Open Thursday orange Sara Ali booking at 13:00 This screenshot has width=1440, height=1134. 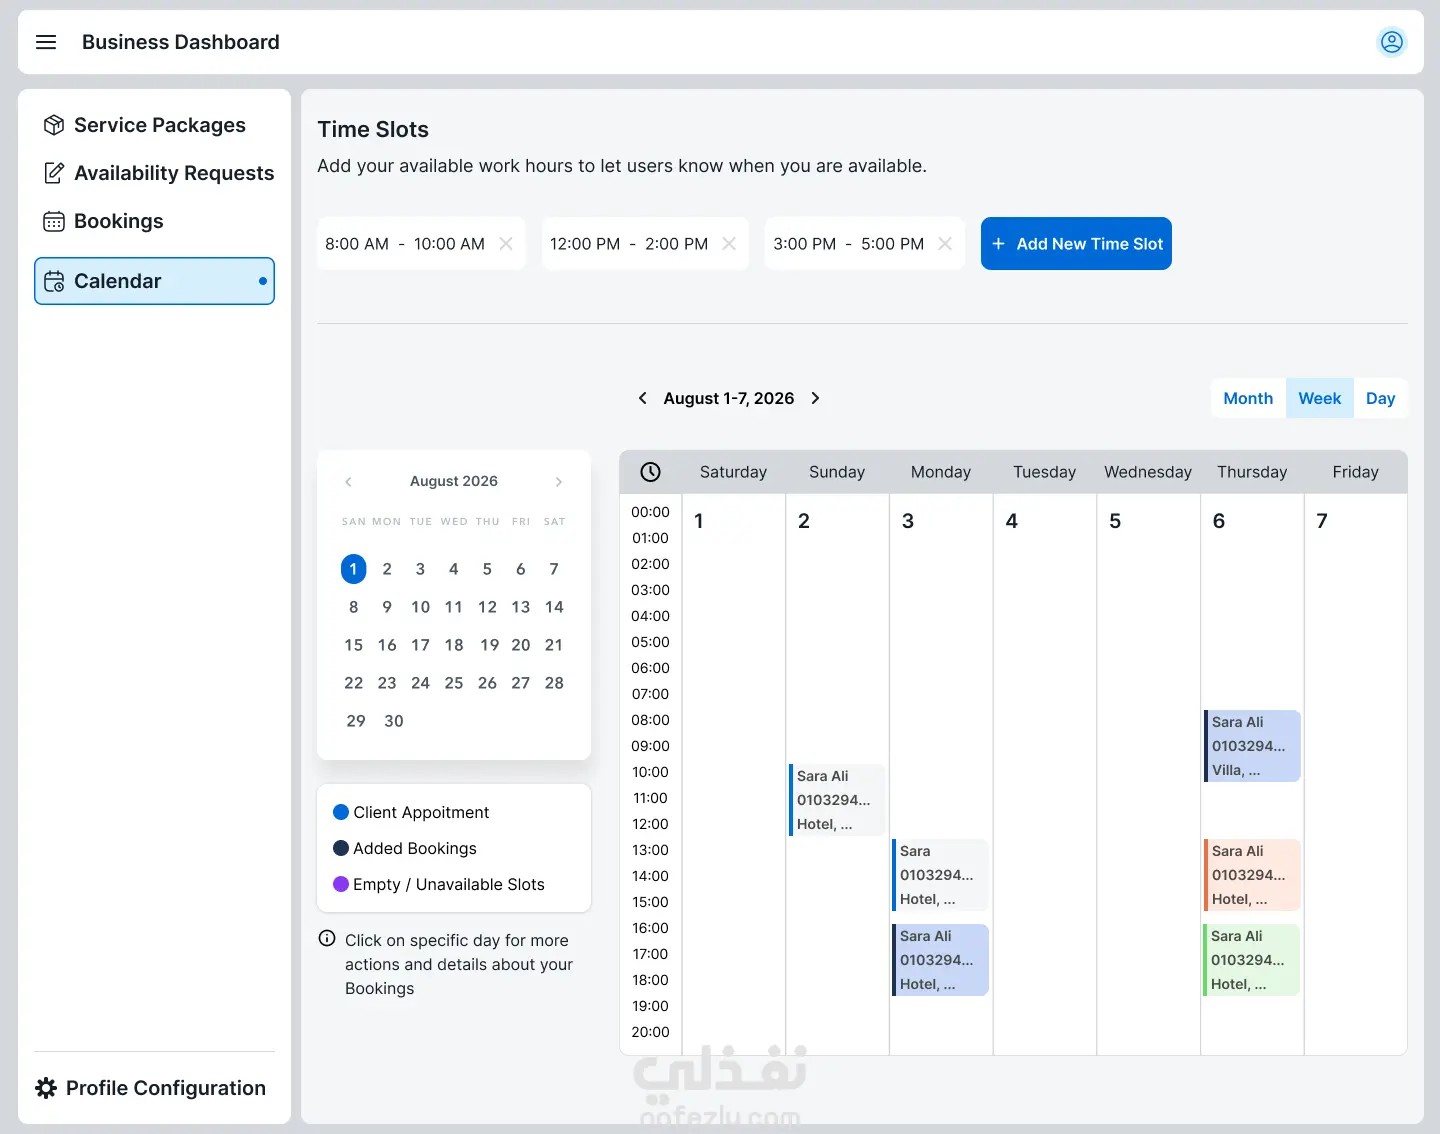[x=1252, y=875]
